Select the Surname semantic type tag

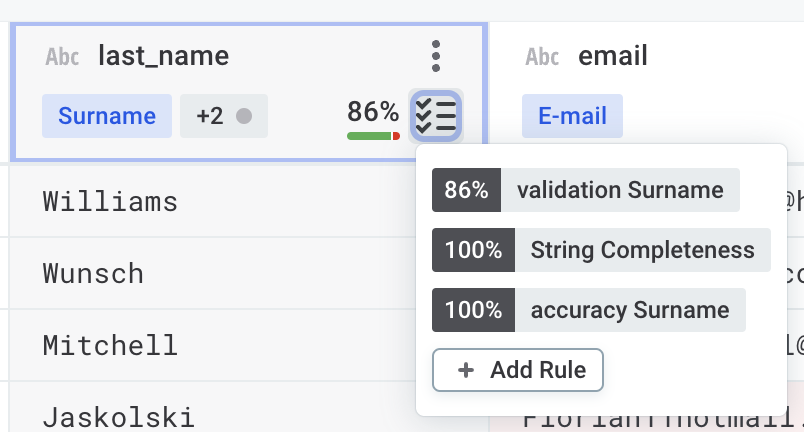(107, 116)
